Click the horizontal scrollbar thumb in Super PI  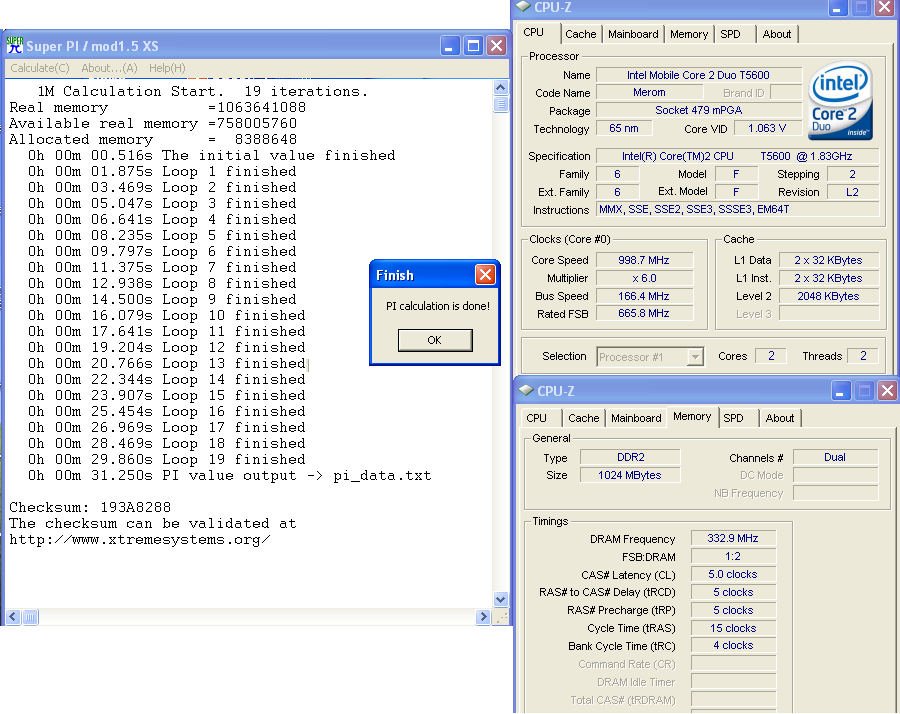click(x=30, y=617)
